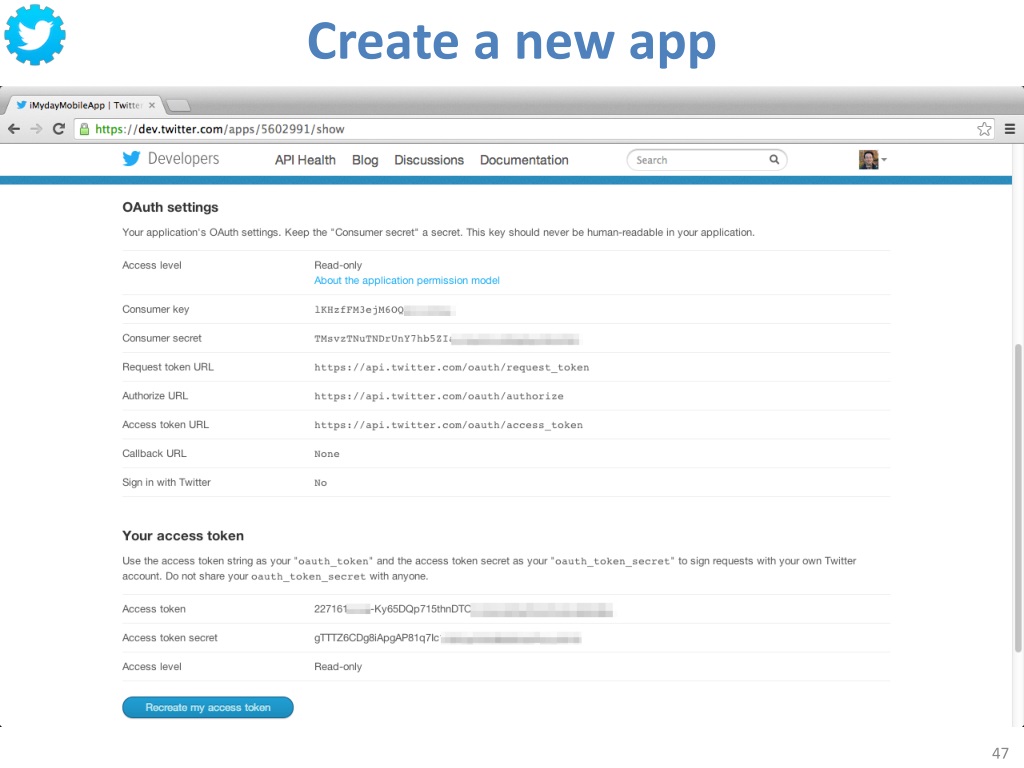1024x768 pixels.
Task: Open API Health page
Action: [x=305, y=160]
